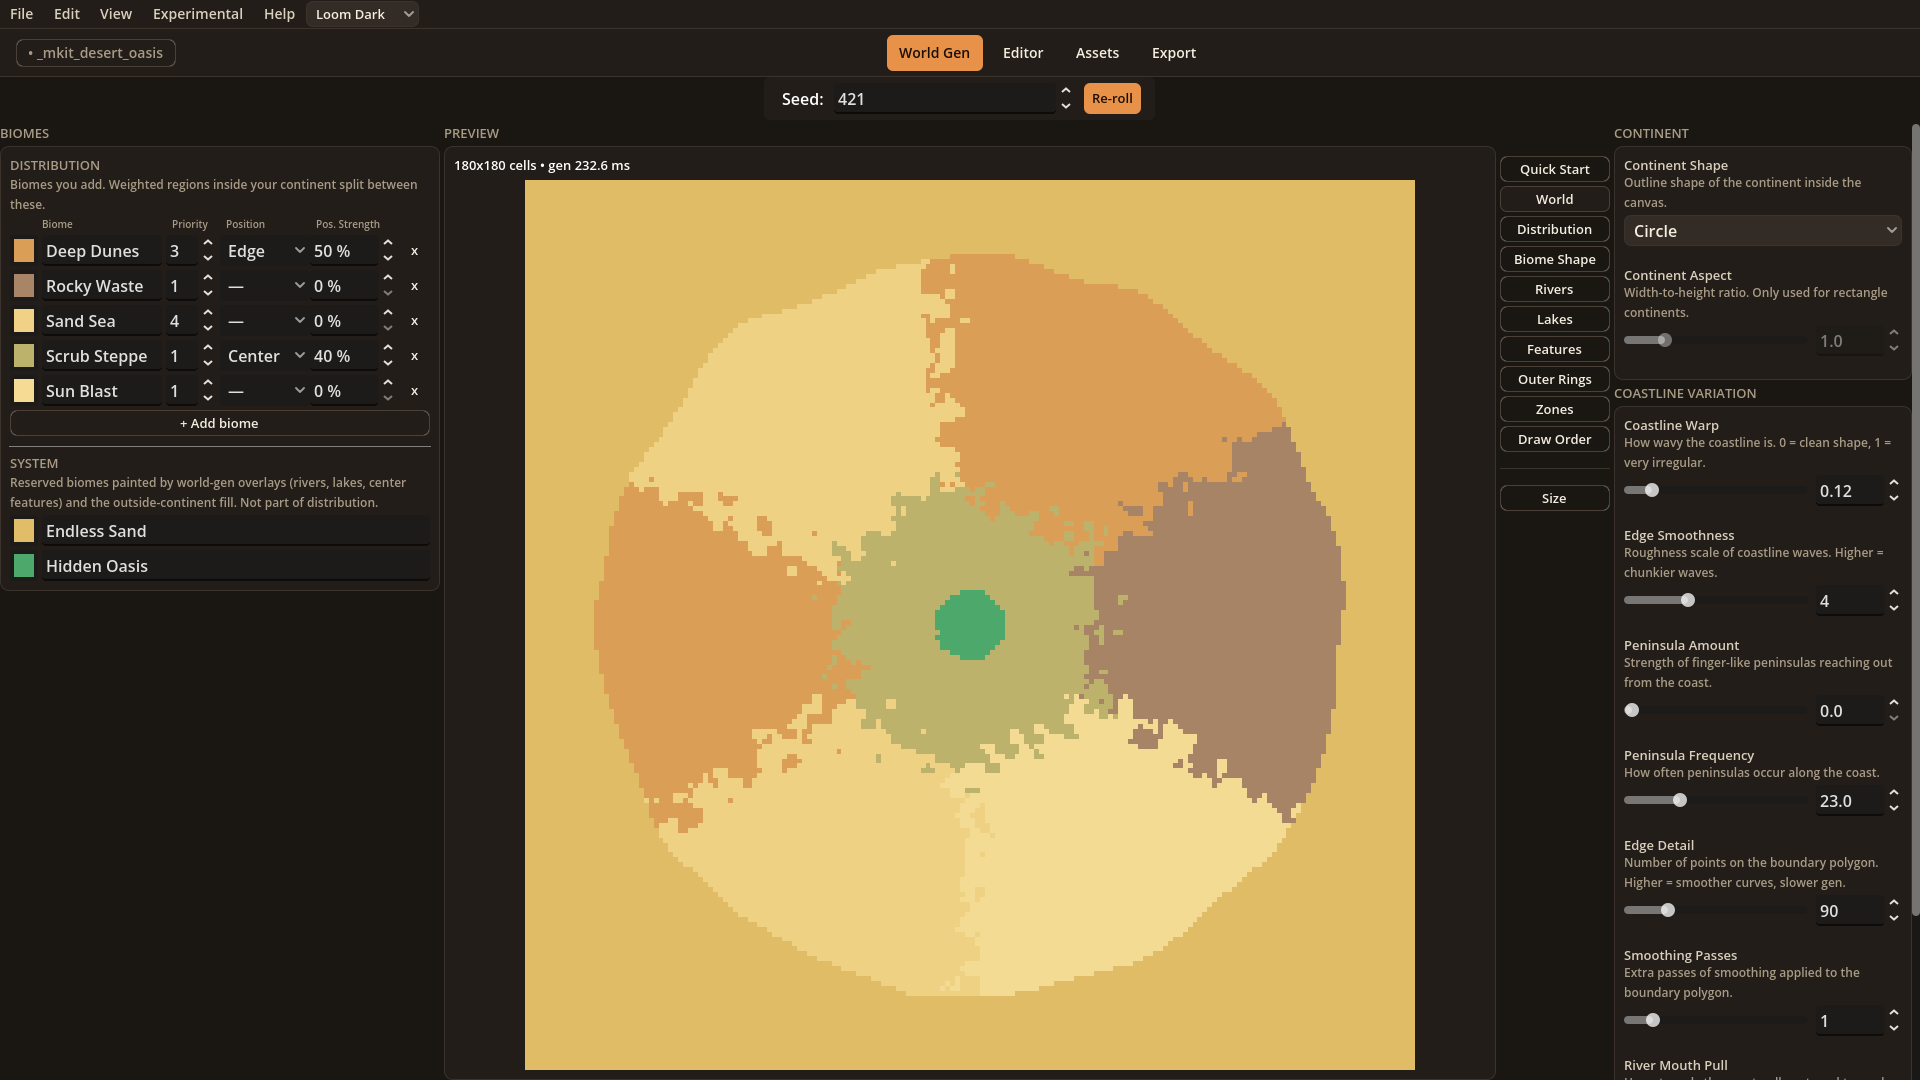Remove the Sand Sea biome row
This screenshot has height=1080, width=1920.
pos(414,321)
